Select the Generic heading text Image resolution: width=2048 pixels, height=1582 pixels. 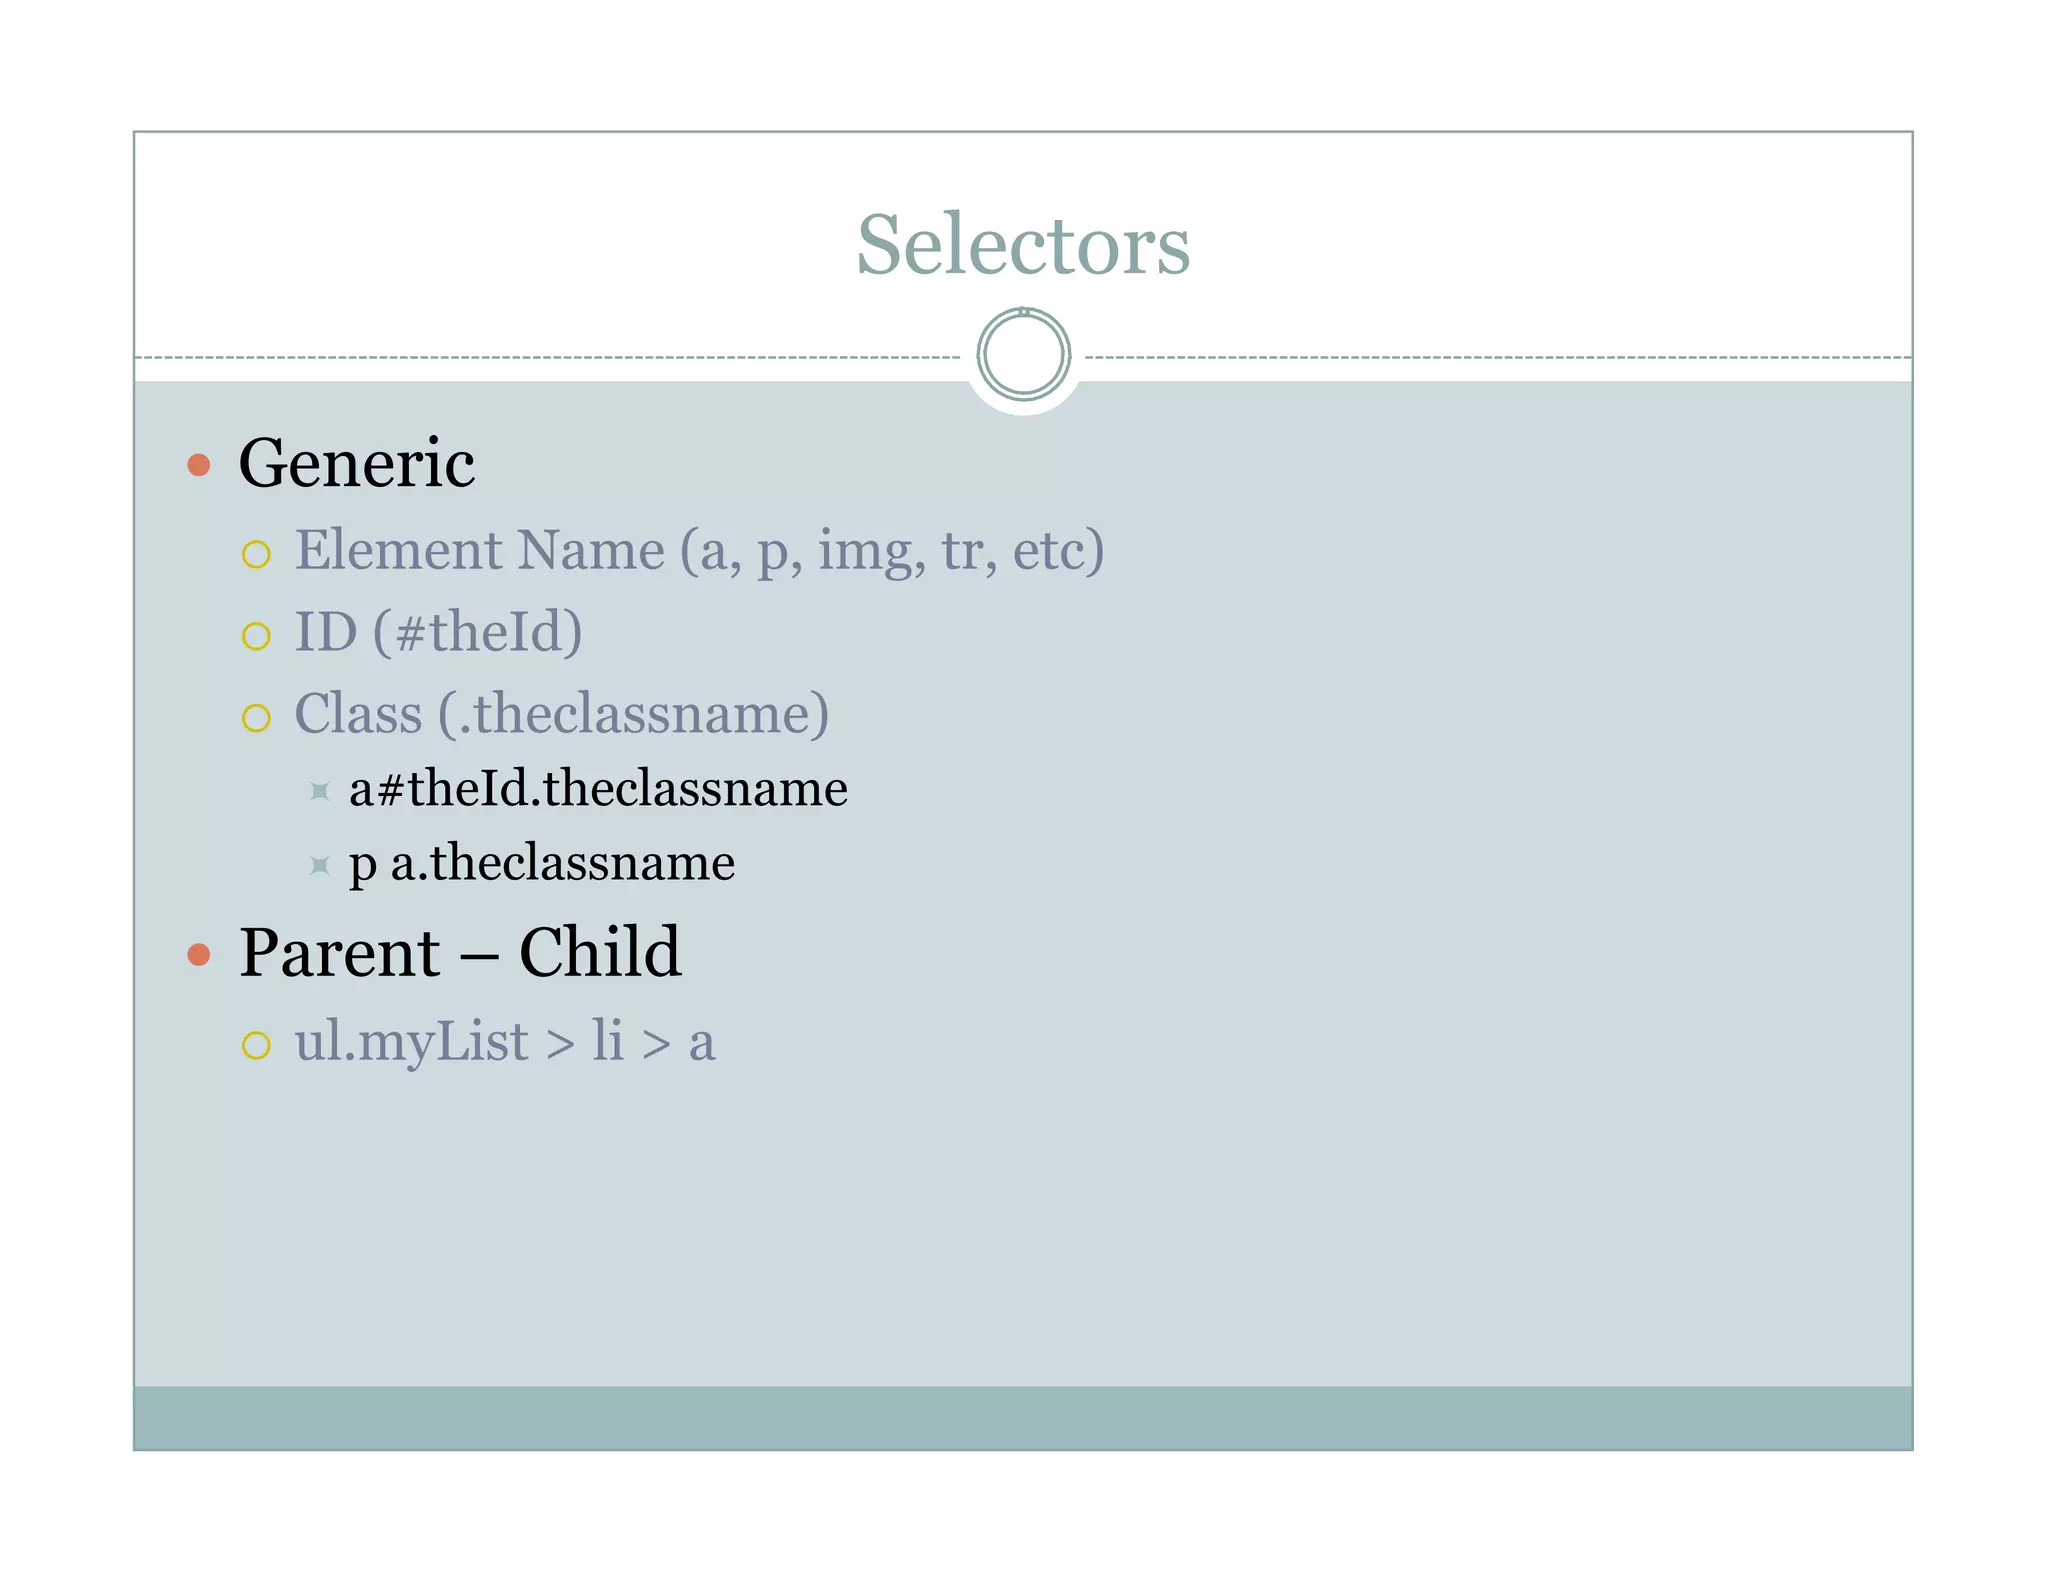coord(356,464)
